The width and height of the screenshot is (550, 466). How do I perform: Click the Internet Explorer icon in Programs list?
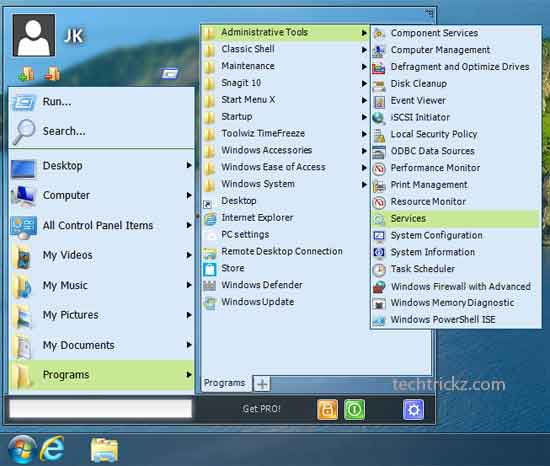tap(210, 218)
